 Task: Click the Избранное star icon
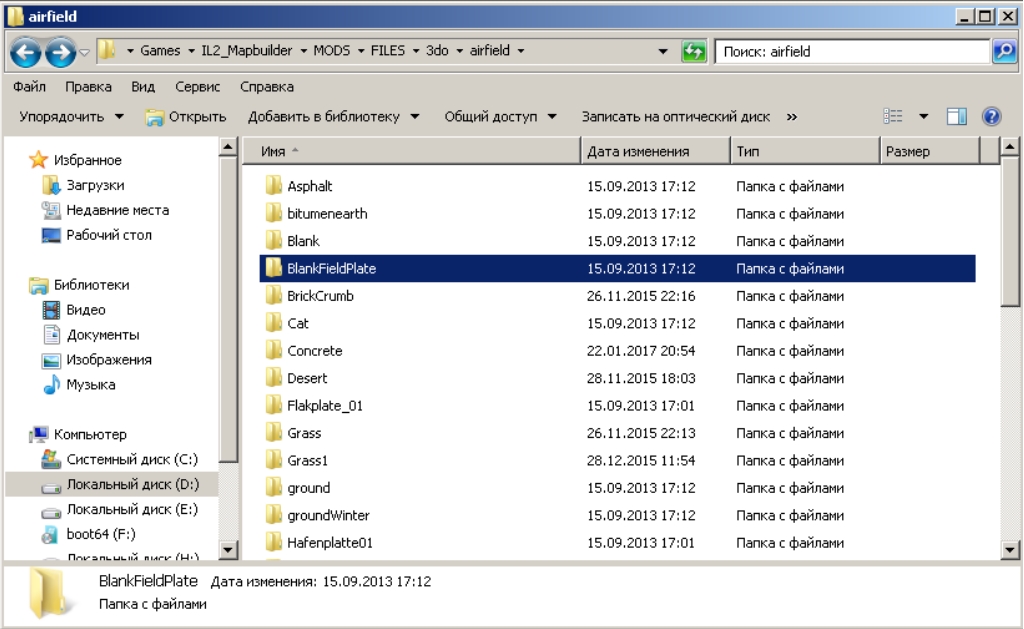pos(39,159)
